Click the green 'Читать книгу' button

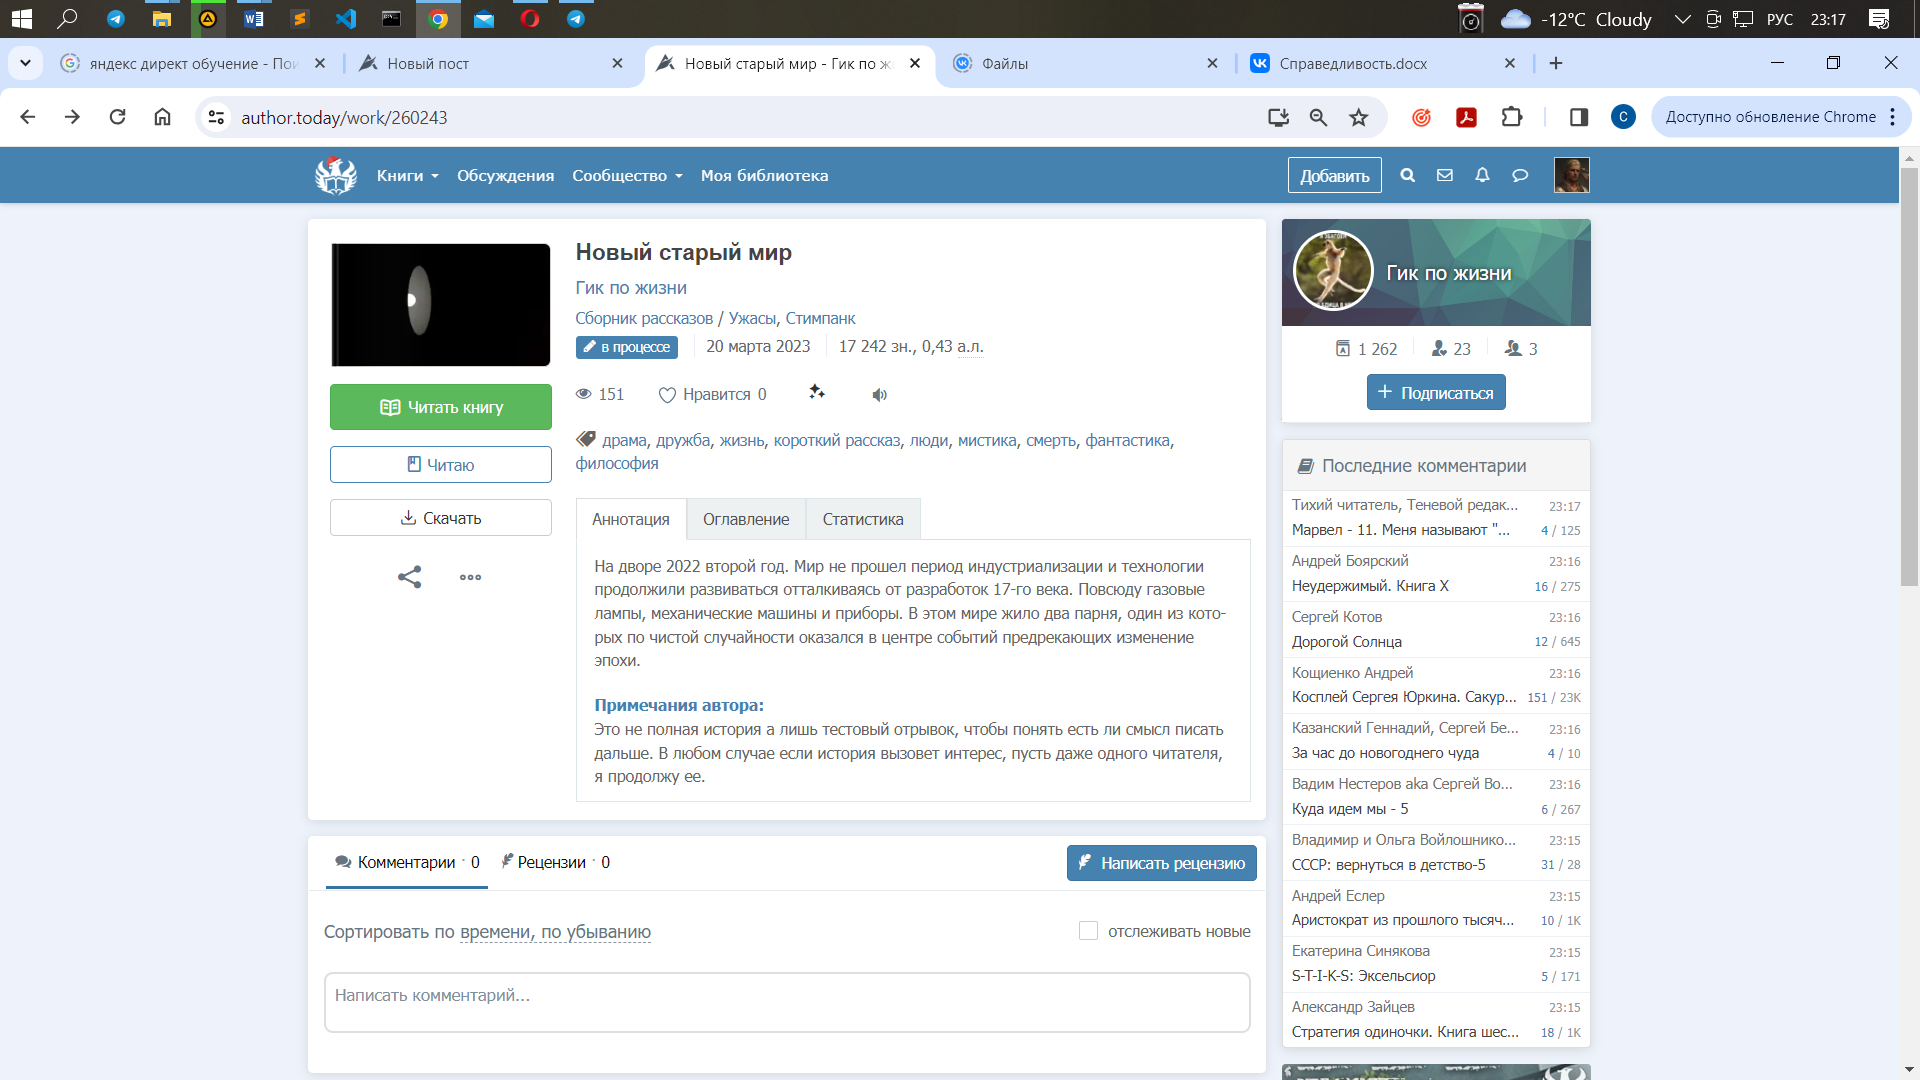click(x=440, y=407)
